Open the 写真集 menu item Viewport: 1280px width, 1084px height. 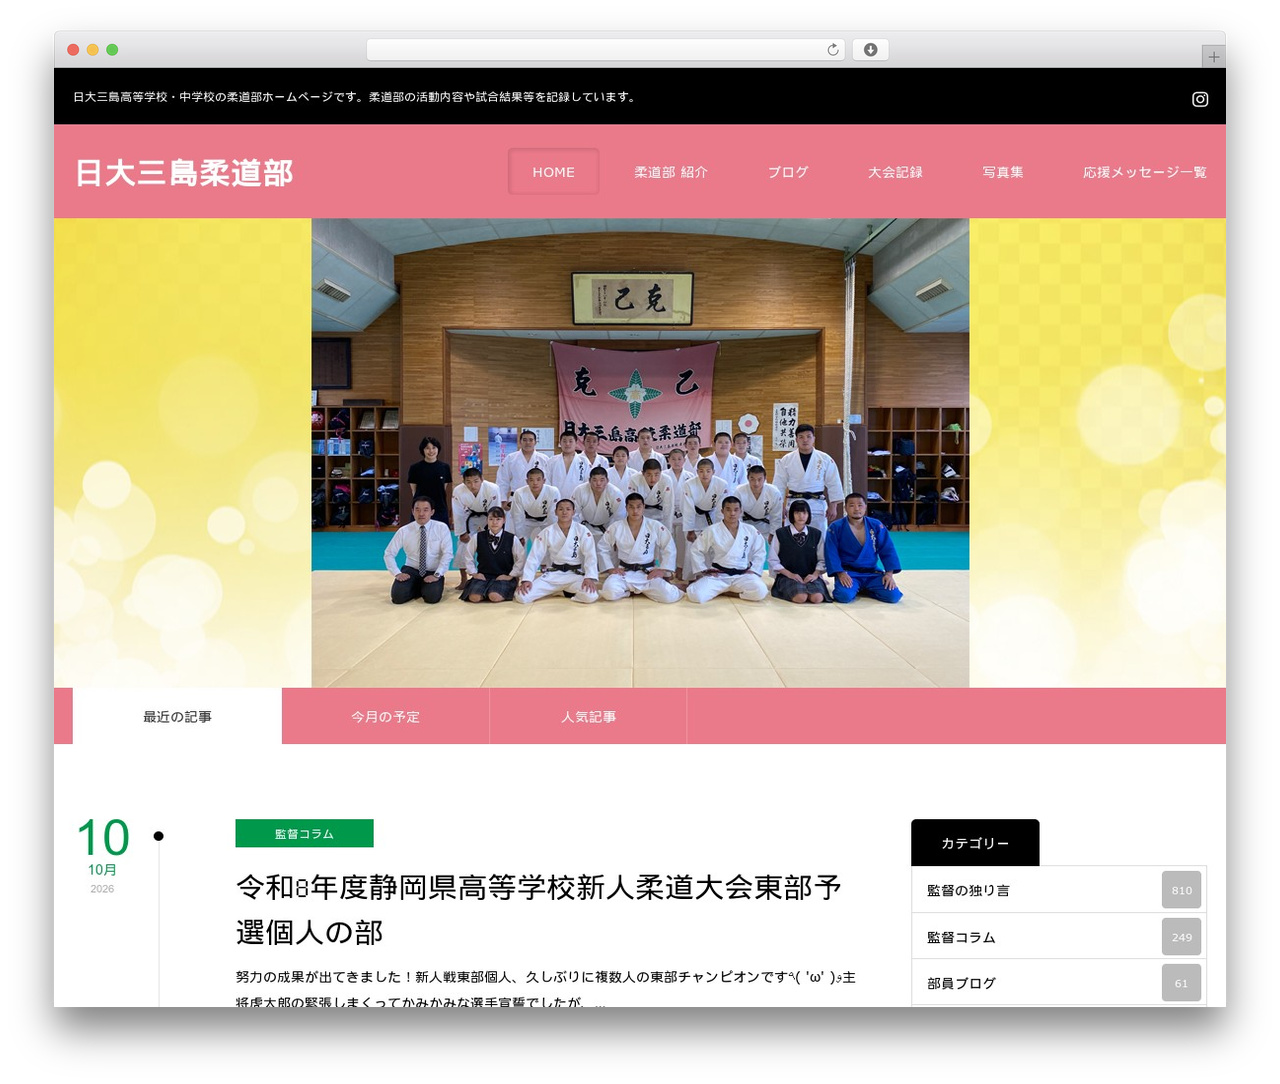pyautogui.click(x=1002, y=172)
